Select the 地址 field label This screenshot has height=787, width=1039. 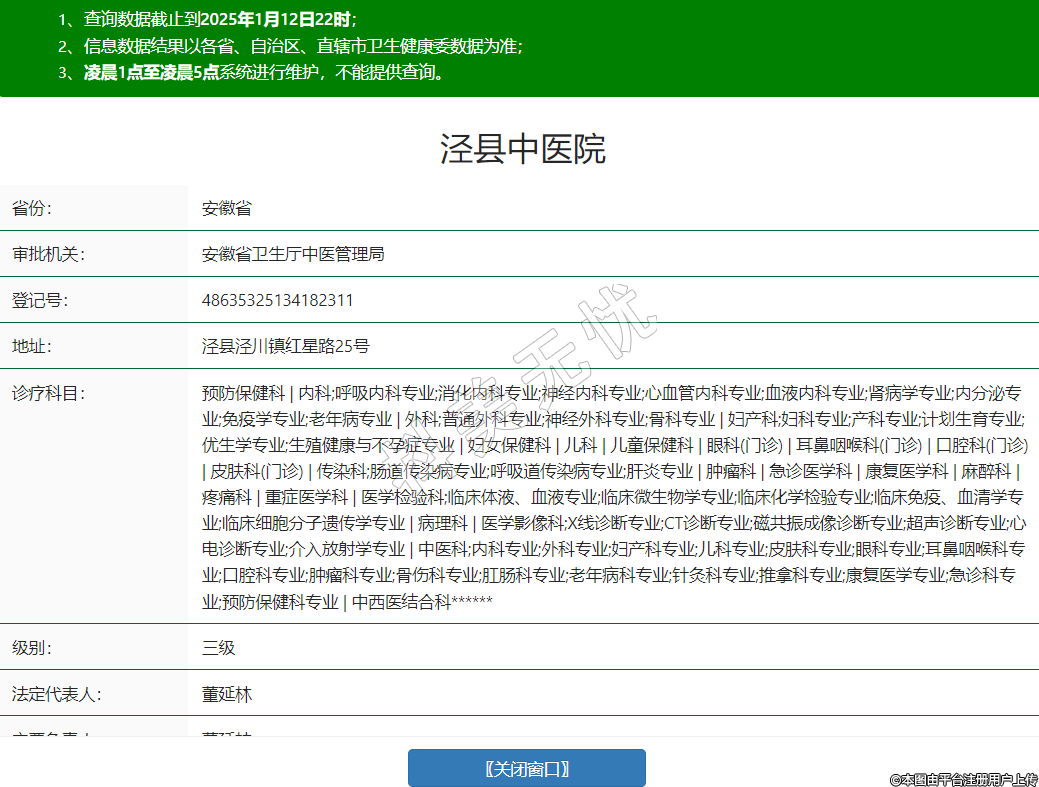(x=32, y=346)
